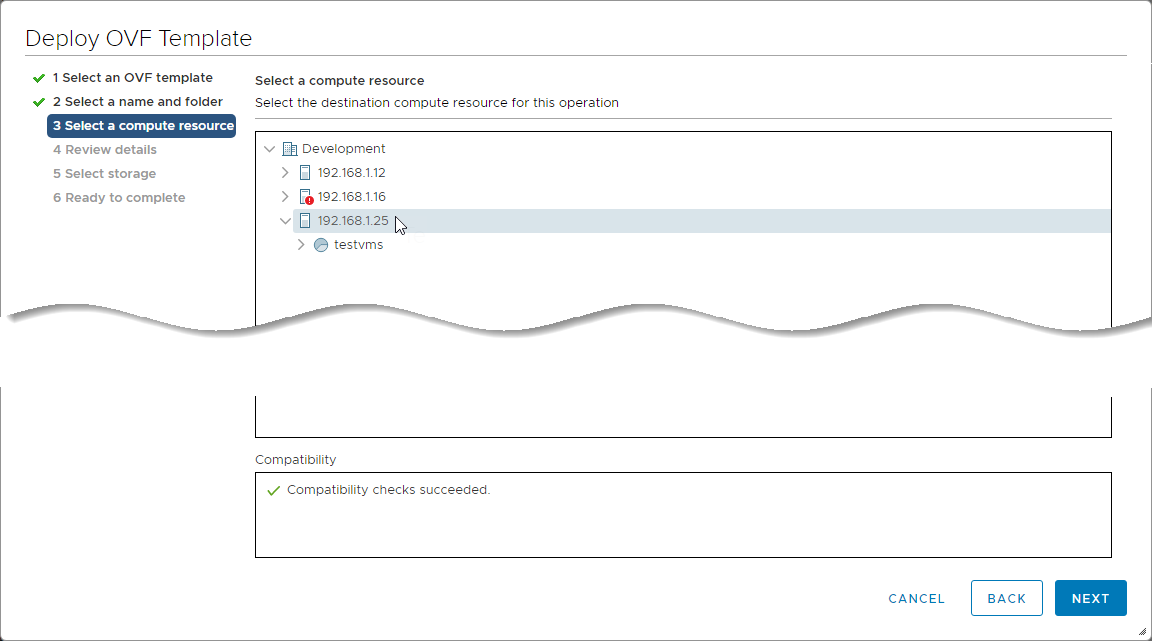Viewport: 1152px width, 641px height.
Task: Click the error-flagged host icon for 192.168.1.16
Action: point(306,197)
